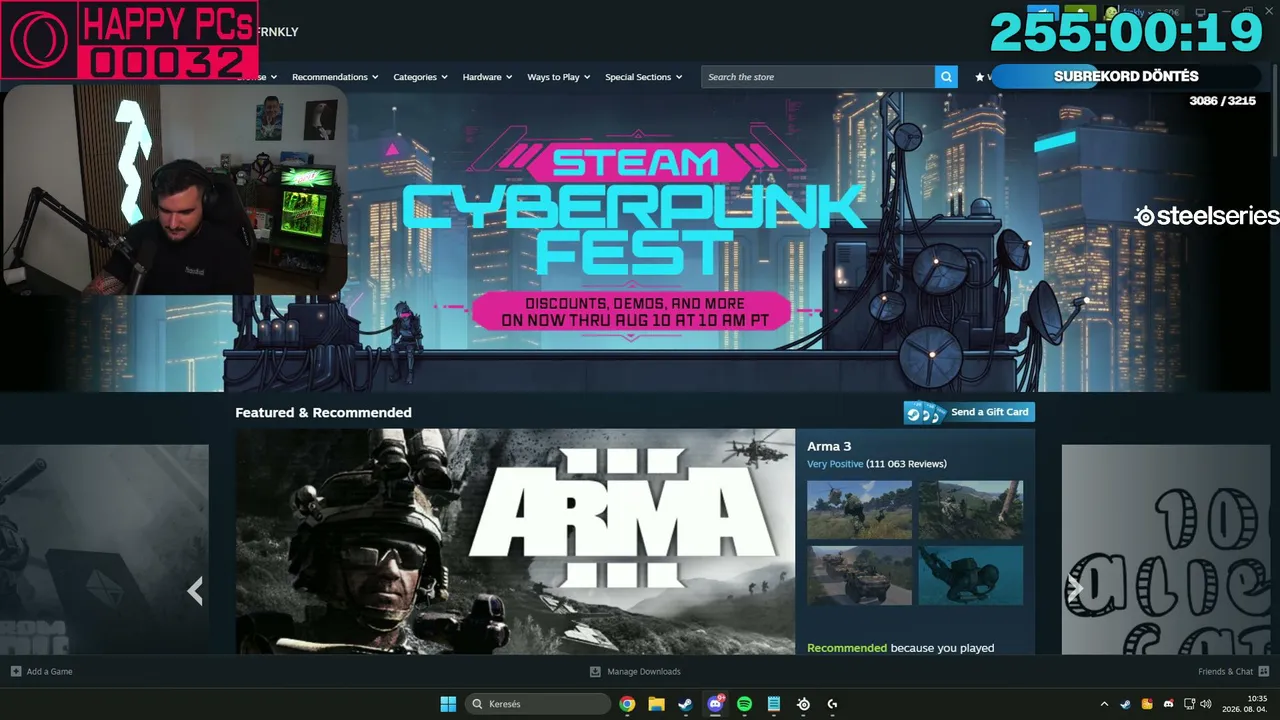View the Arma 3 armored vehicles screenshot
Image resolution: width=1280 pixels, height=720 pixels.
[859, 575]
